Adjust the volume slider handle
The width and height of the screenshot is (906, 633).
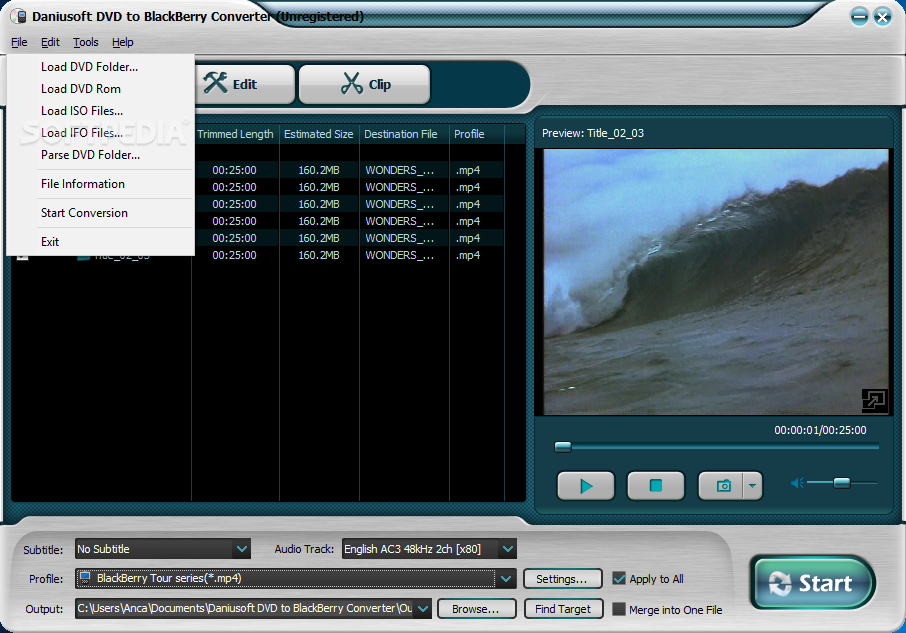(842, 483)
